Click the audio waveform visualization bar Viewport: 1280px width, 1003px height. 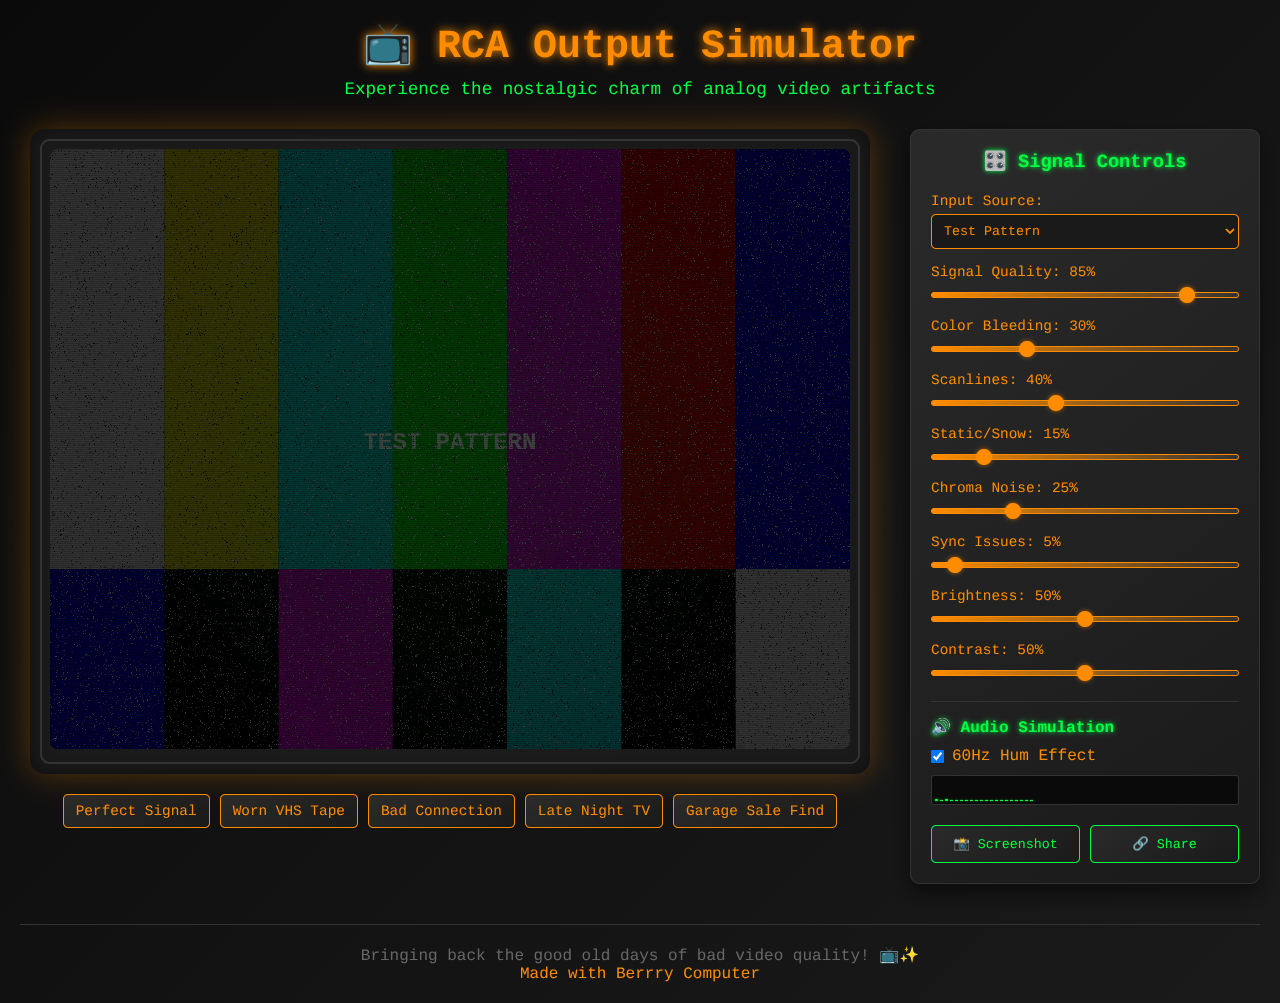(x=1084, y=790)
